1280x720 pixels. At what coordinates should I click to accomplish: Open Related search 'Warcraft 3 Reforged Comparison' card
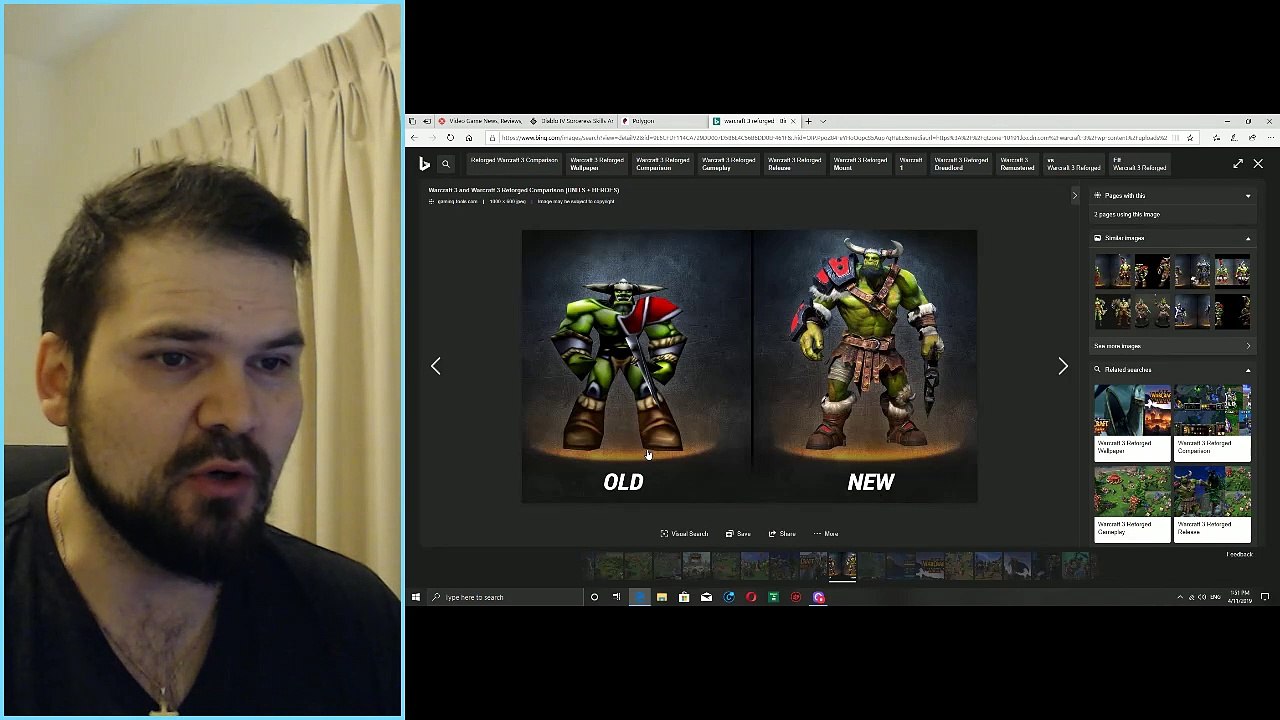tap(1212, 423)
